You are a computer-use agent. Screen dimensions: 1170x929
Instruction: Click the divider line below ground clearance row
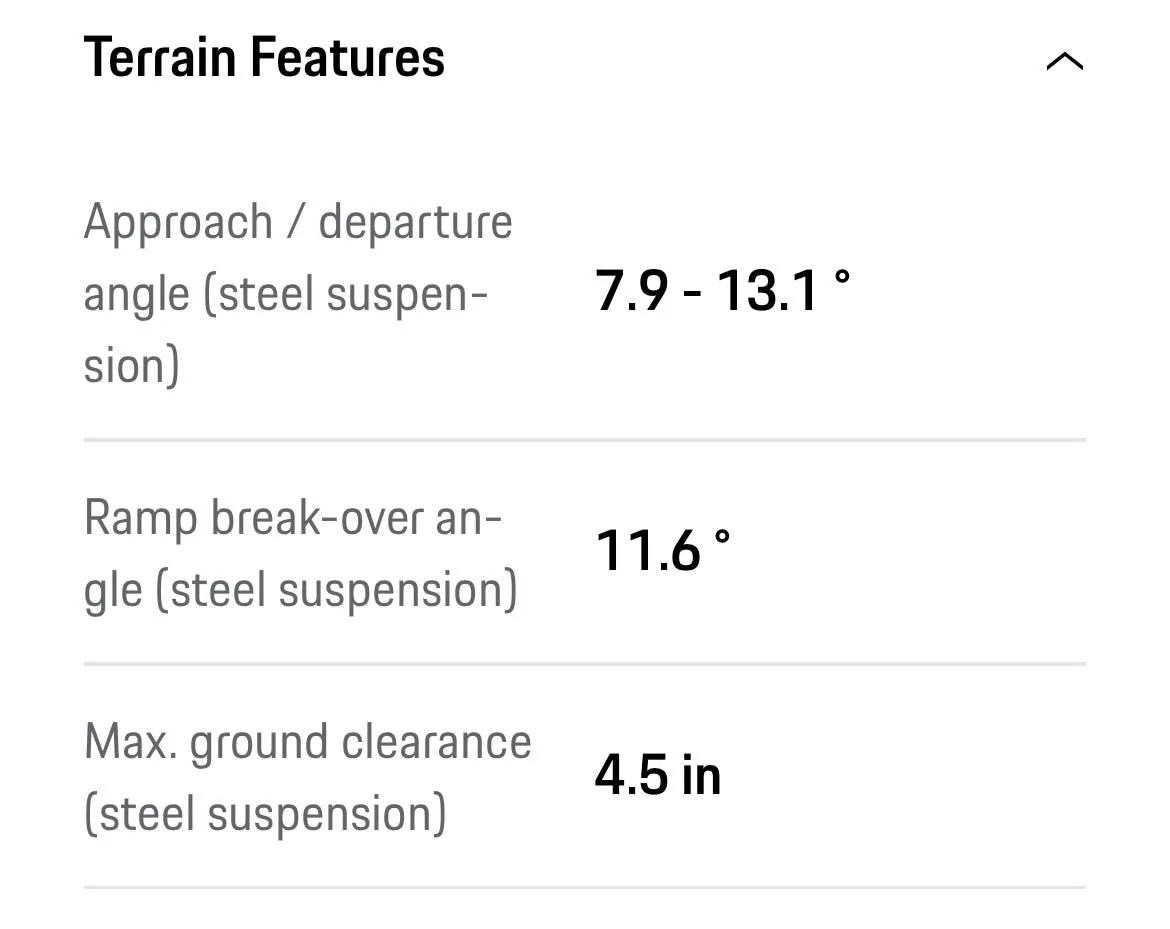(x=584, y=887)
